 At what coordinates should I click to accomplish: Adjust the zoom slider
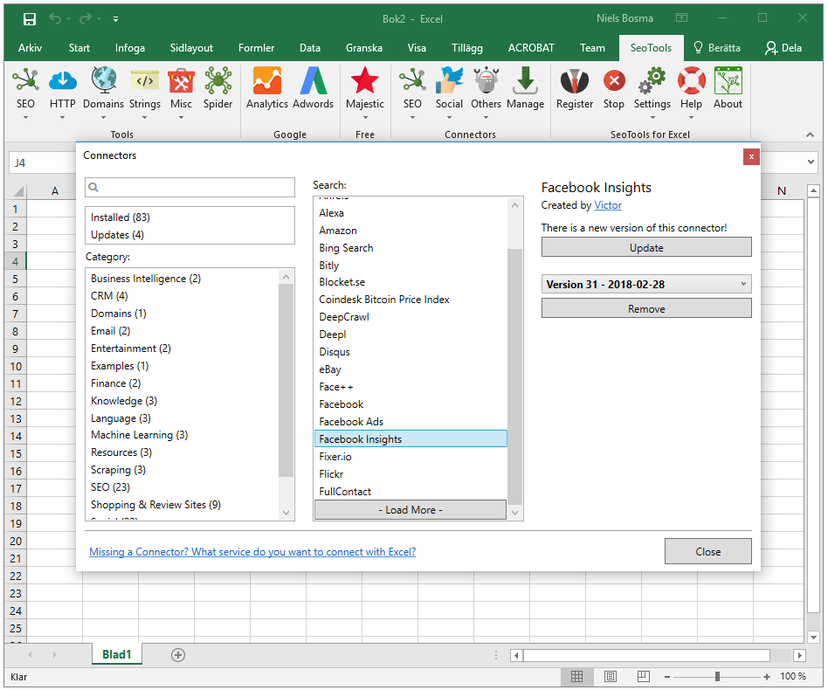pos(717,676)
